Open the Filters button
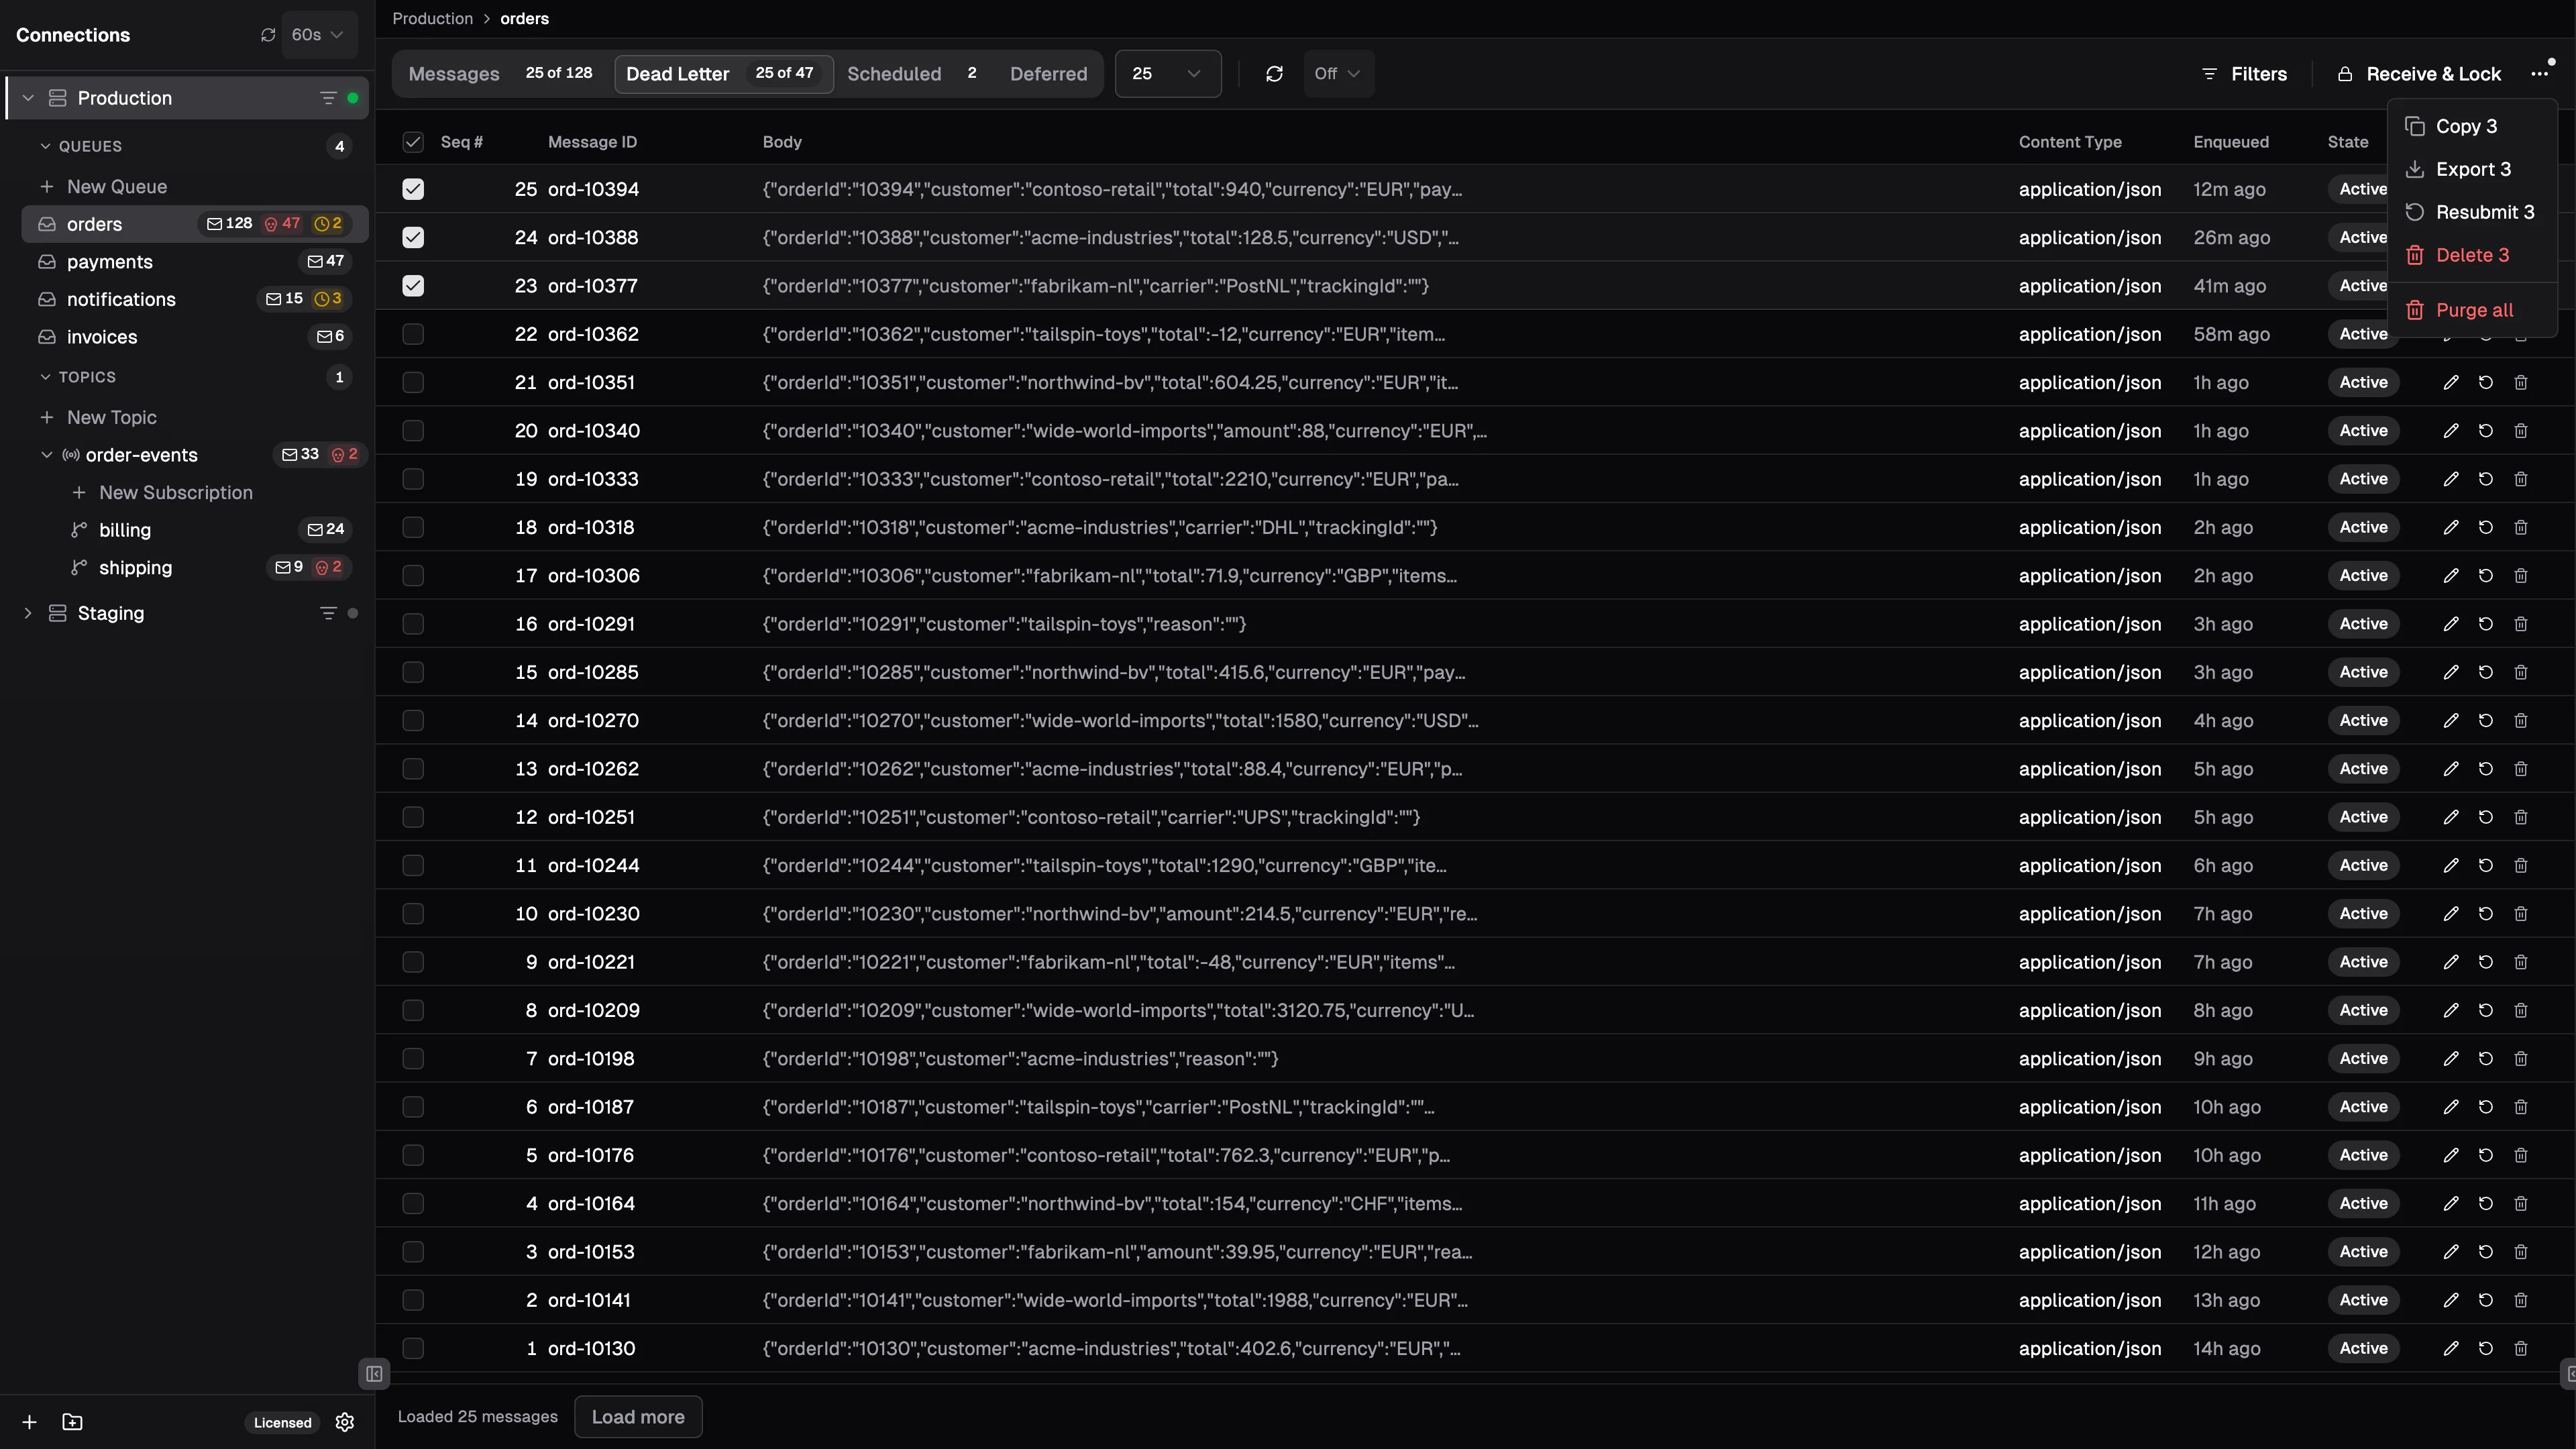 pos(2245,74)
